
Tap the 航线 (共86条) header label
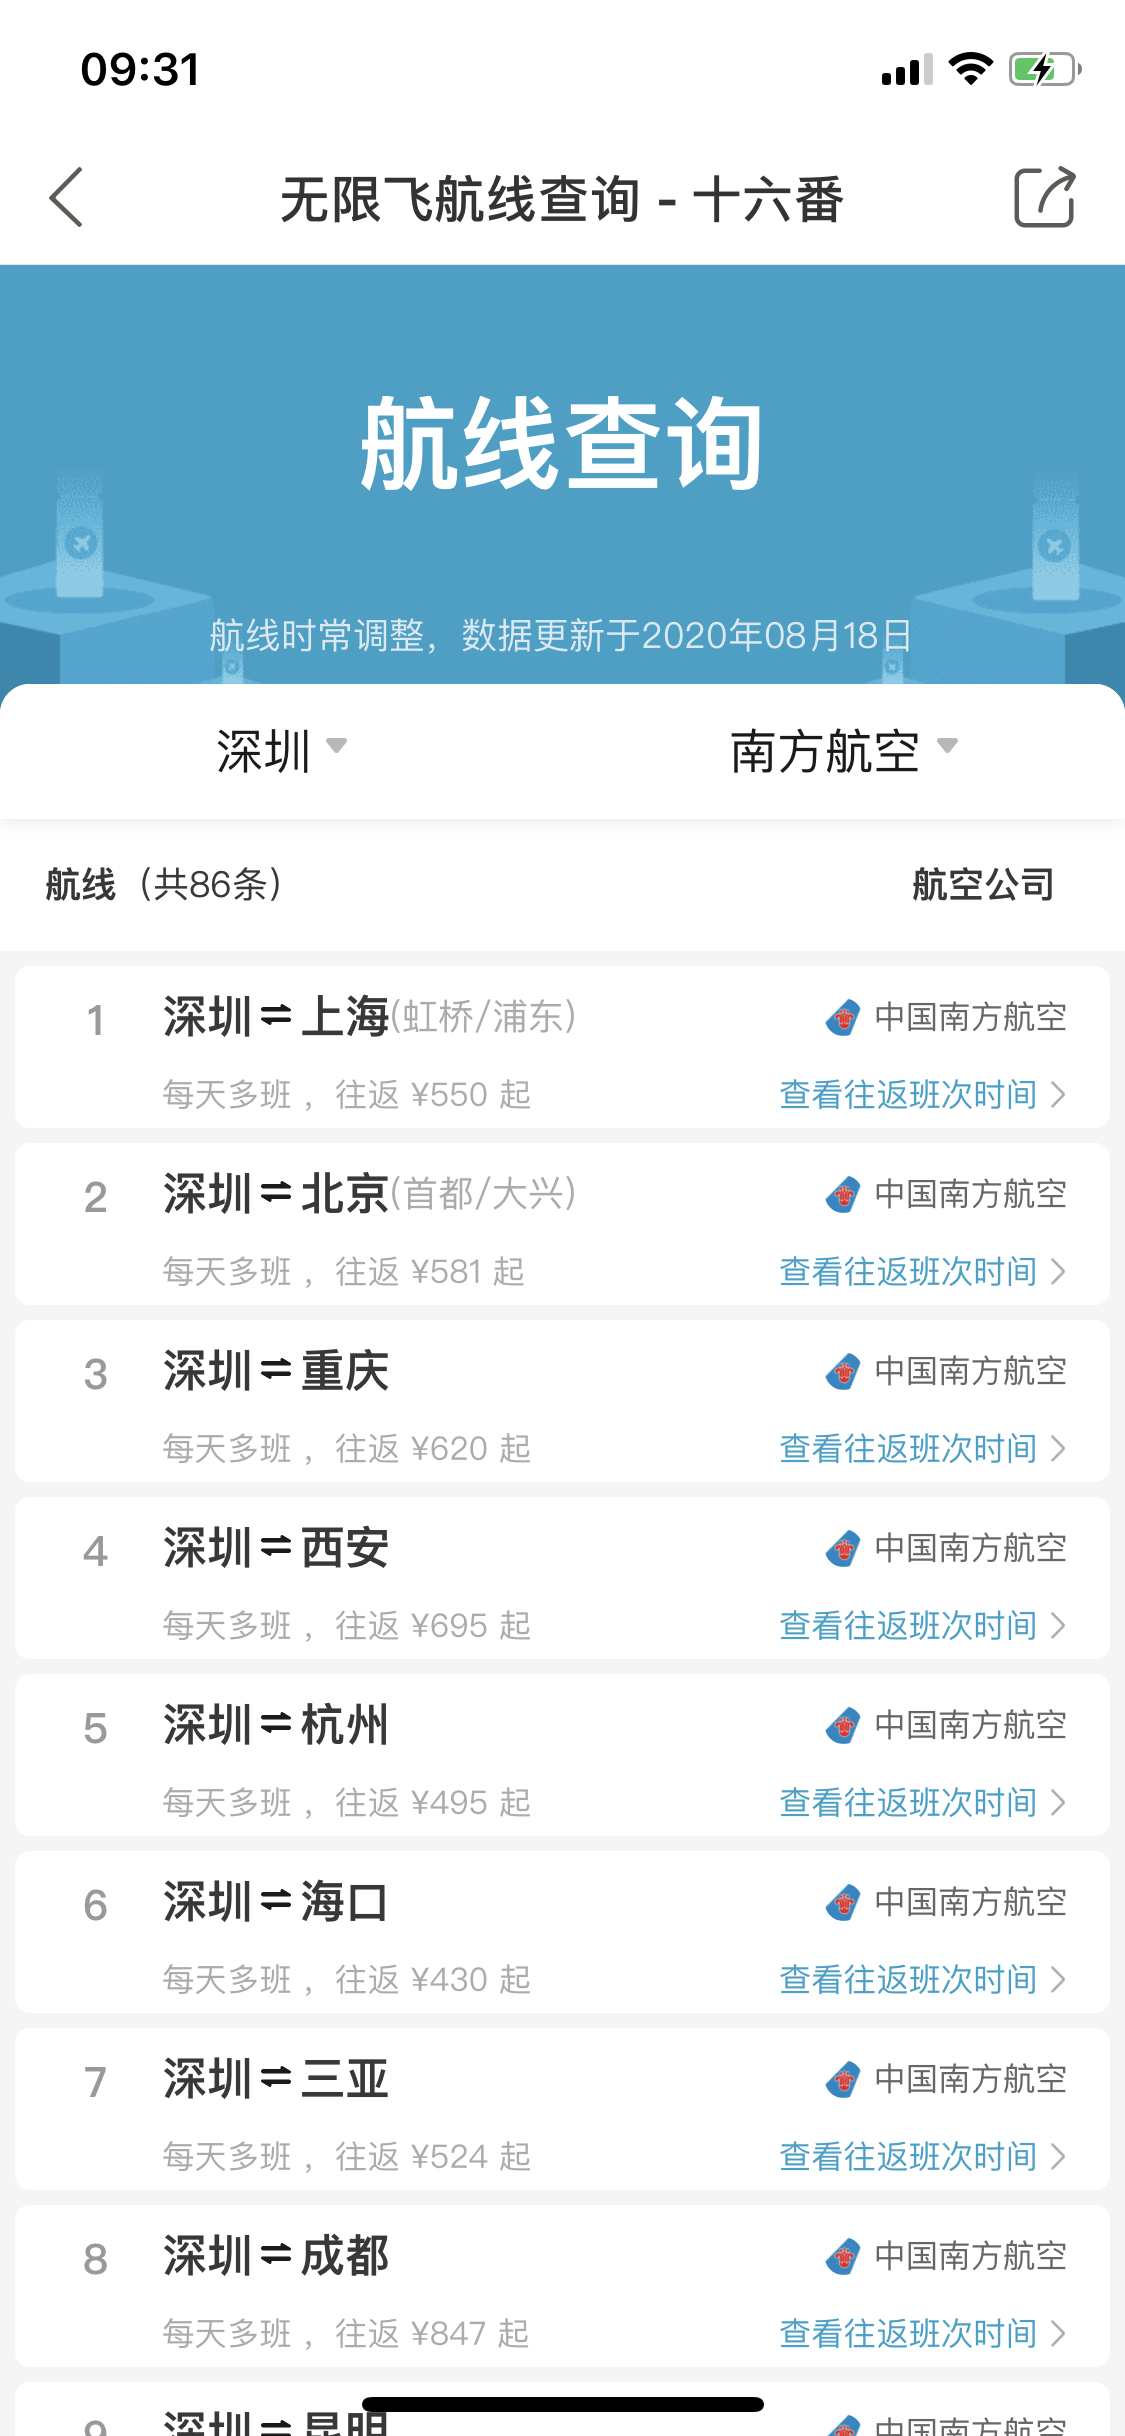tap(164, 885)
